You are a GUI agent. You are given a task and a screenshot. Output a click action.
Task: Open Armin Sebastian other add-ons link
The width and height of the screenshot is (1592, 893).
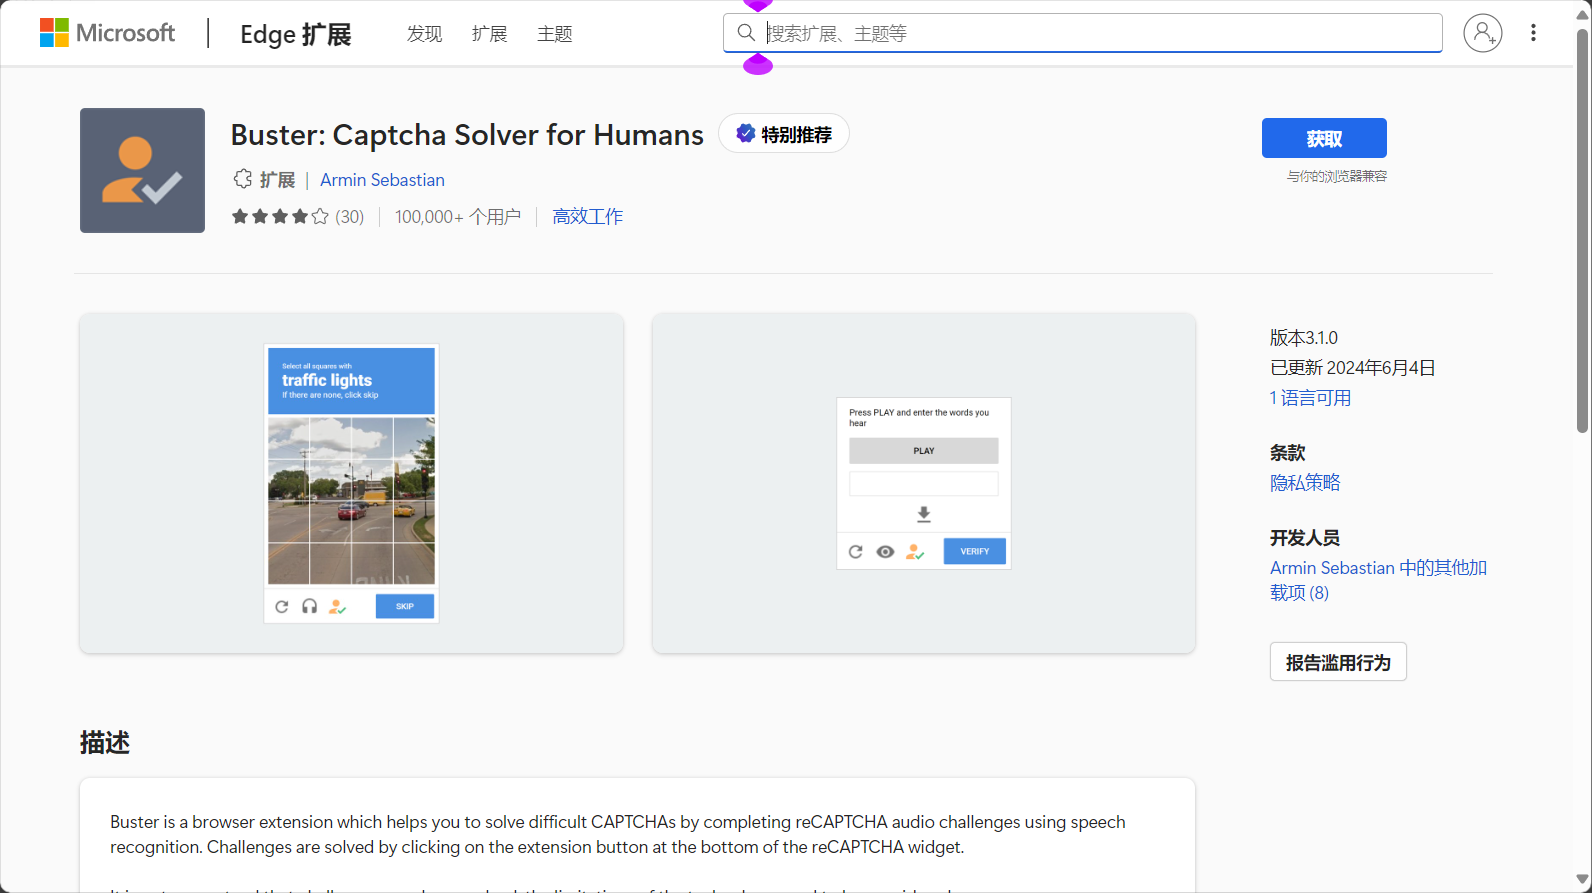tap(1378, 580)
